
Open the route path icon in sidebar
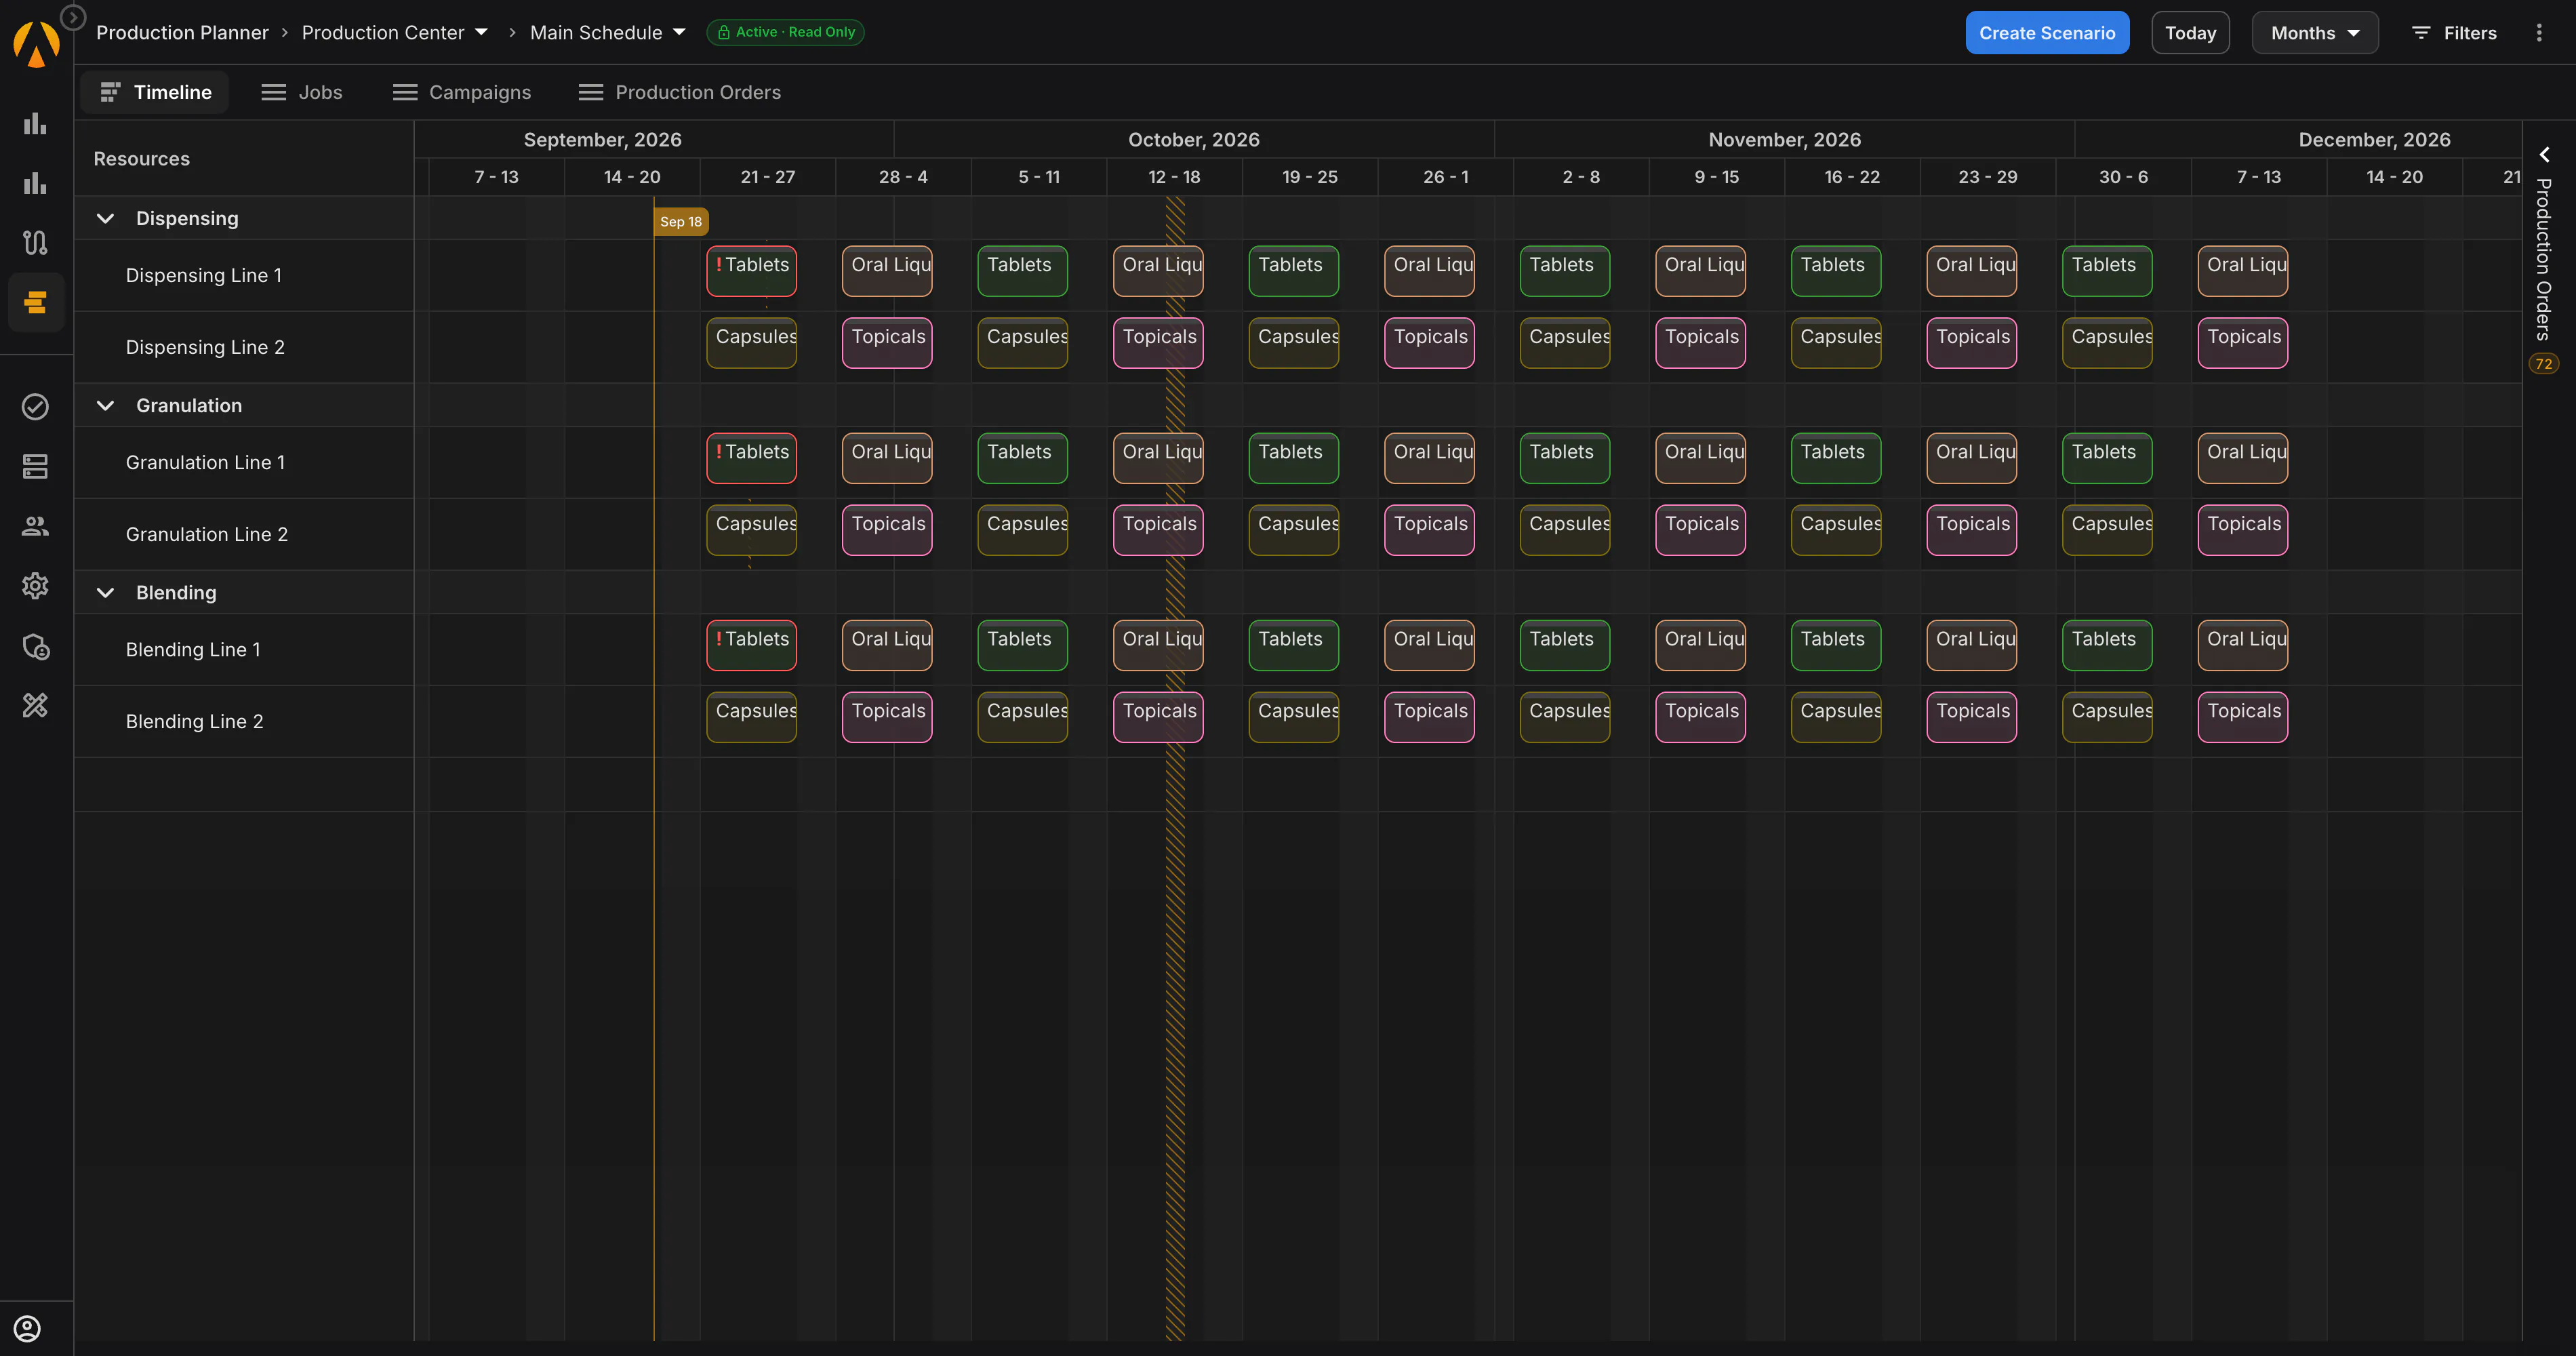click(x=35, y=242)
